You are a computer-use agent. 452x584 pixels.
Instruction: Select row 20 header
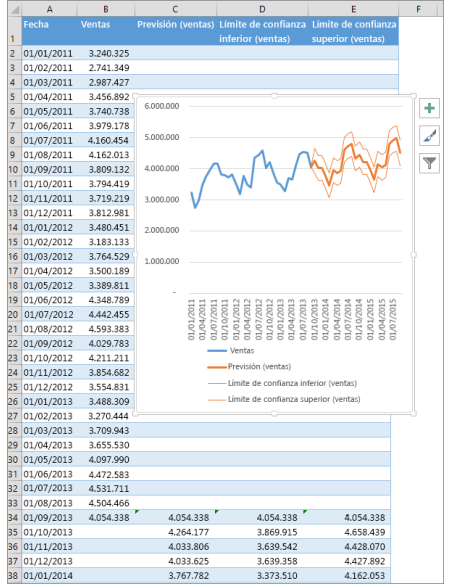pos(15,315)
